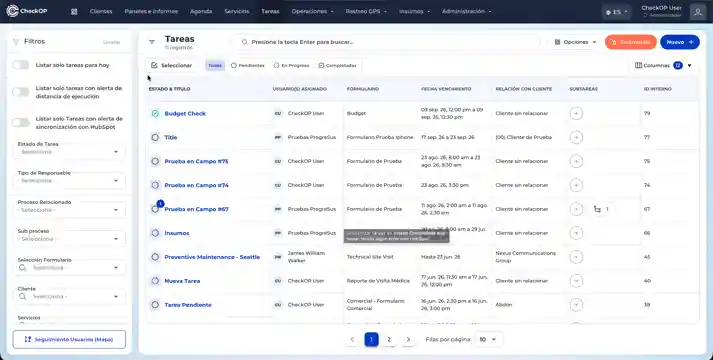Filter by Pendientes tab

(247, 65)
